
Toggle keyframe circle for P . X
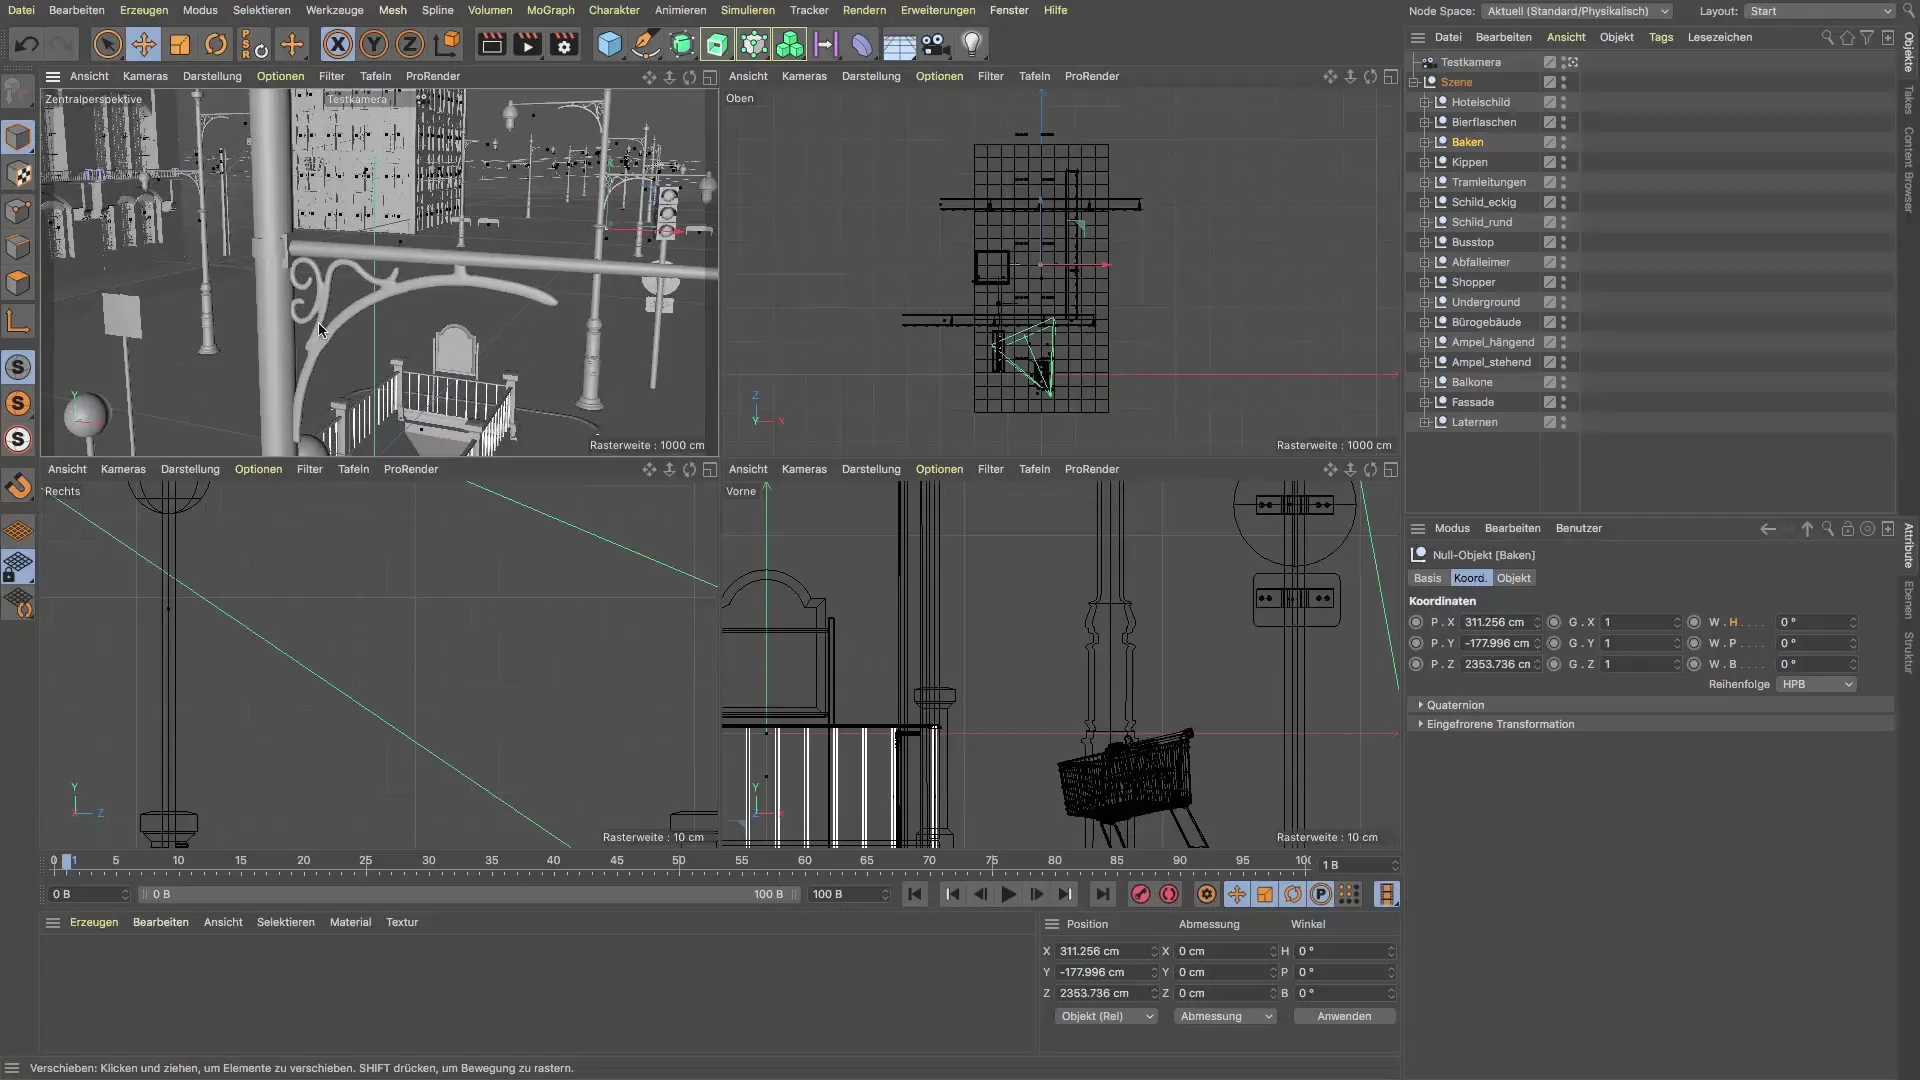[1416, 622]
